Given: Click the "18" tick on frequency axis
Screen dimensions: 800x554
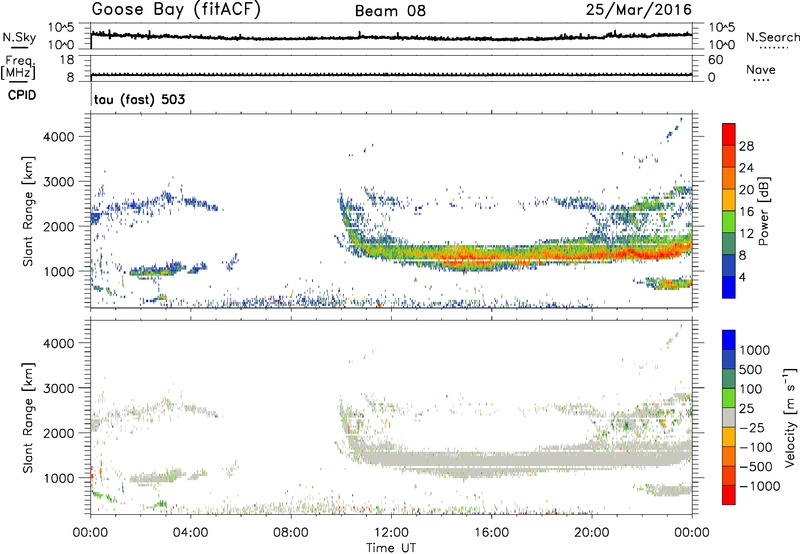Looking at the screenshot, I should pyautogui.click(x=66, y=60).
